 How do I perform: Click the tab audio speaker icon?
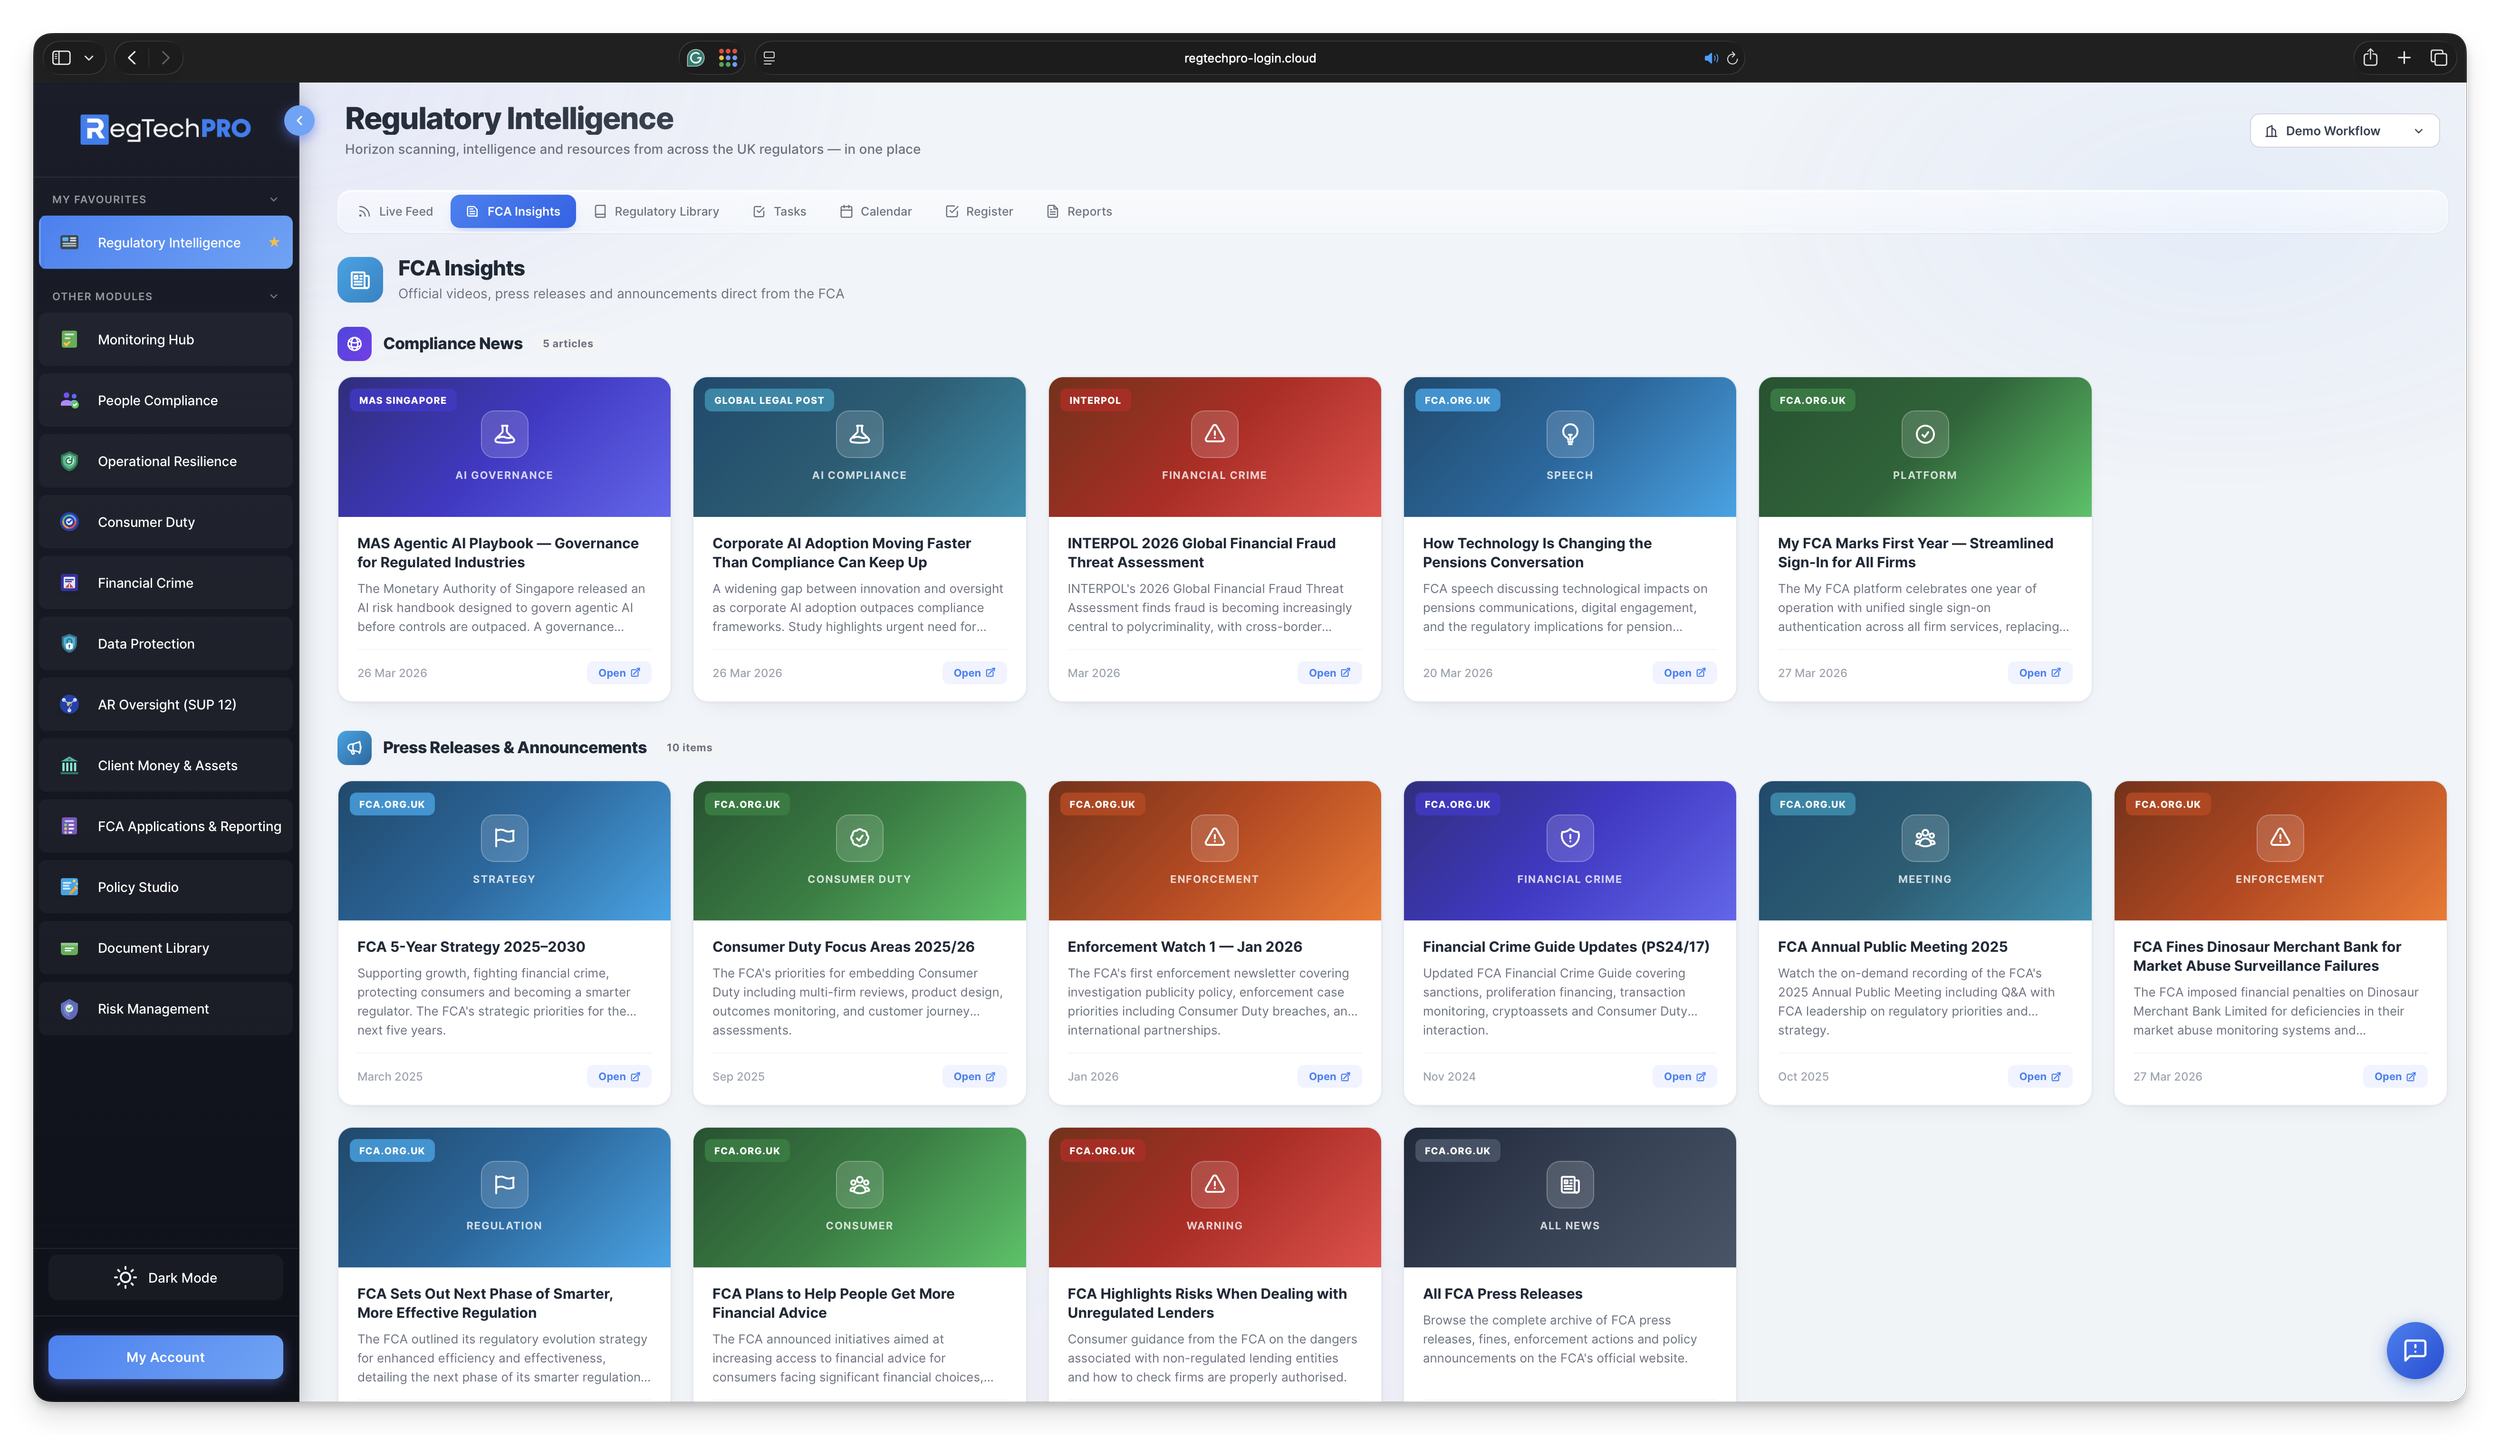coord(1711,59)
